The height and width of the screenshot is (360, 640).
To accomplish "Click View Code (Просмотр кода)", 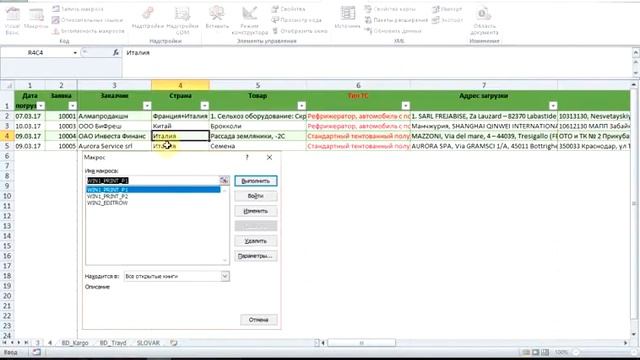I will point(297,20).
